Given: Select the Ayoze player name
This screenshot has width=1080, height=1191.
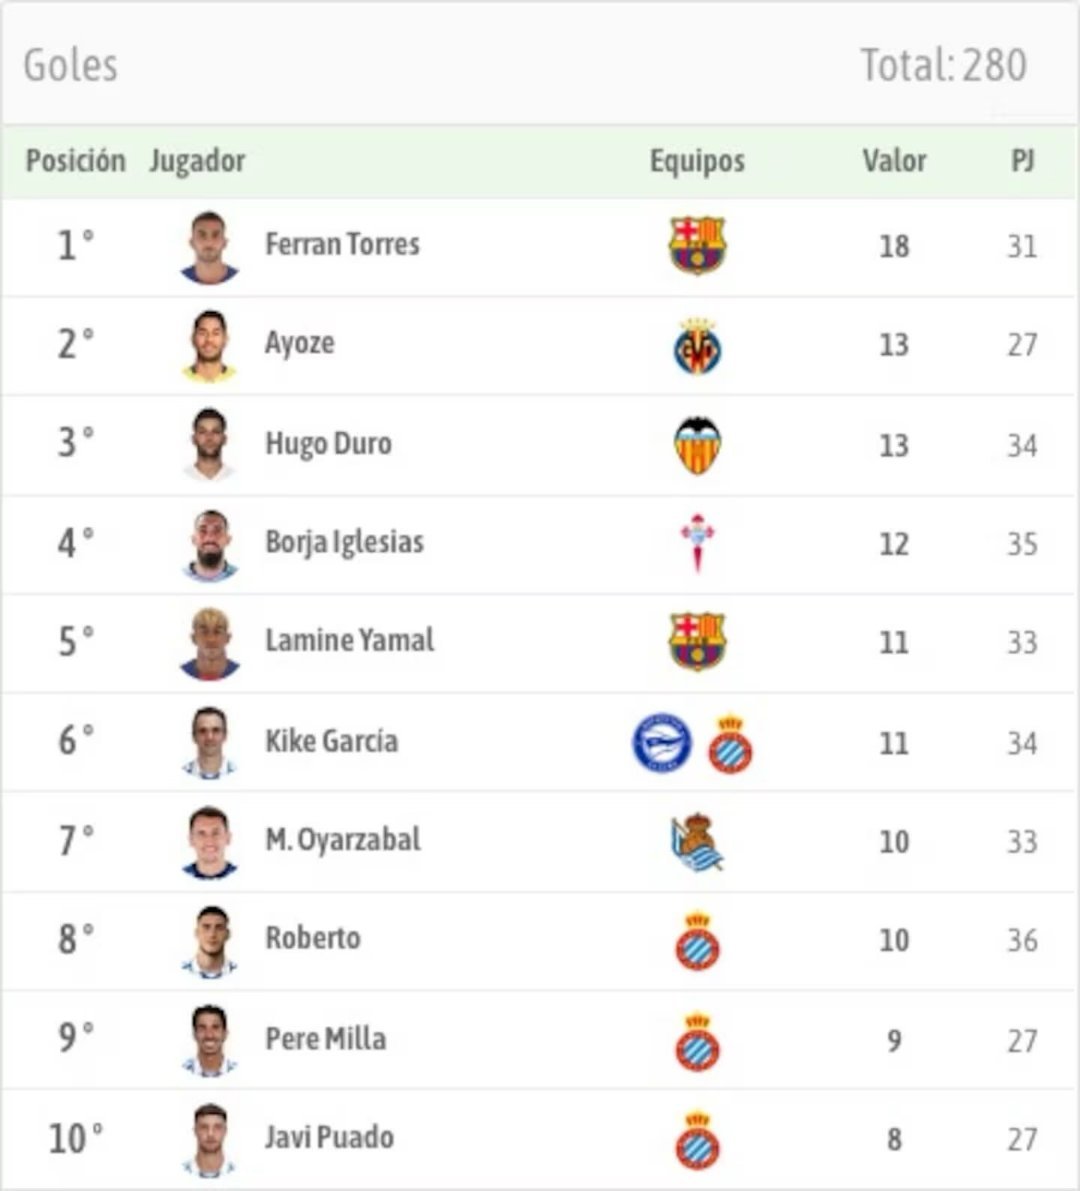Looking at the screenshot, I should [300, 343].
